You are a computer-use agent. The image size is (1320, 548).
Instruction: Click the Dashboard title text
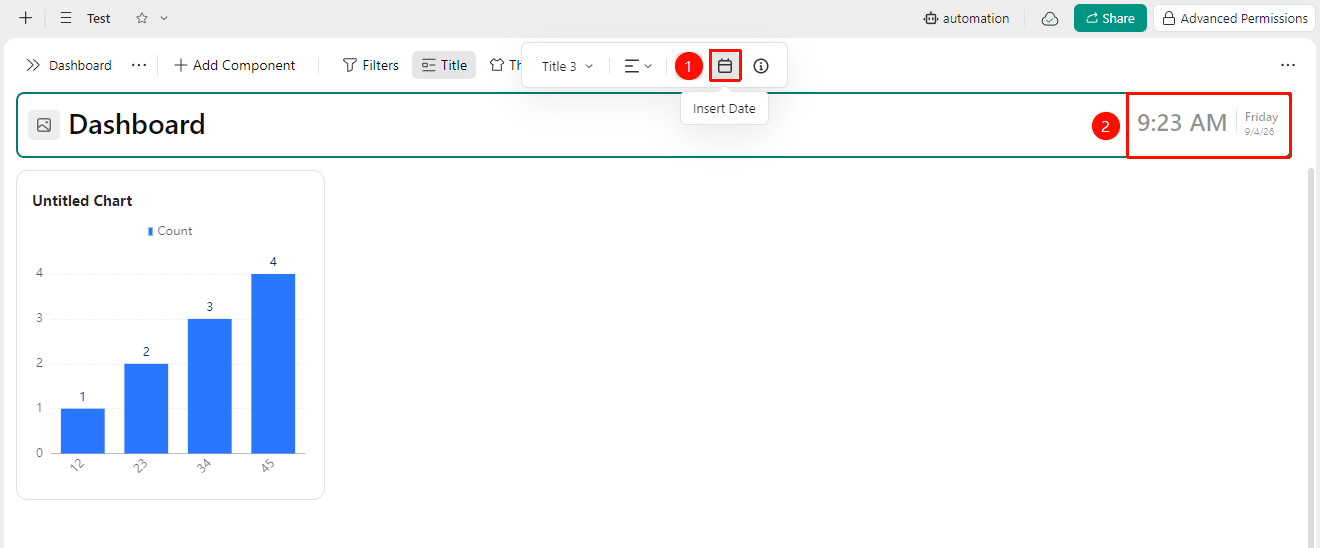(137, 125)
